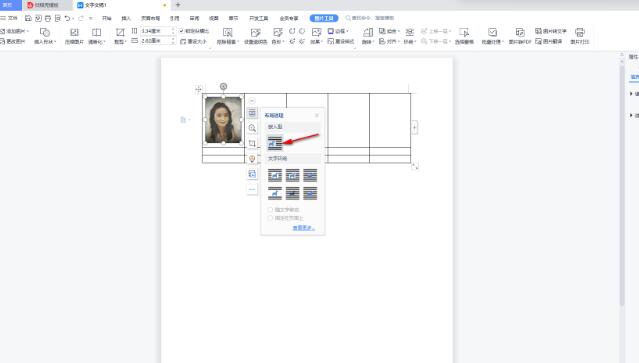This screenshot has width=639, height=363.
Task: Click the lightbulb icon in the floating toolbar
Action: [252, 158]
